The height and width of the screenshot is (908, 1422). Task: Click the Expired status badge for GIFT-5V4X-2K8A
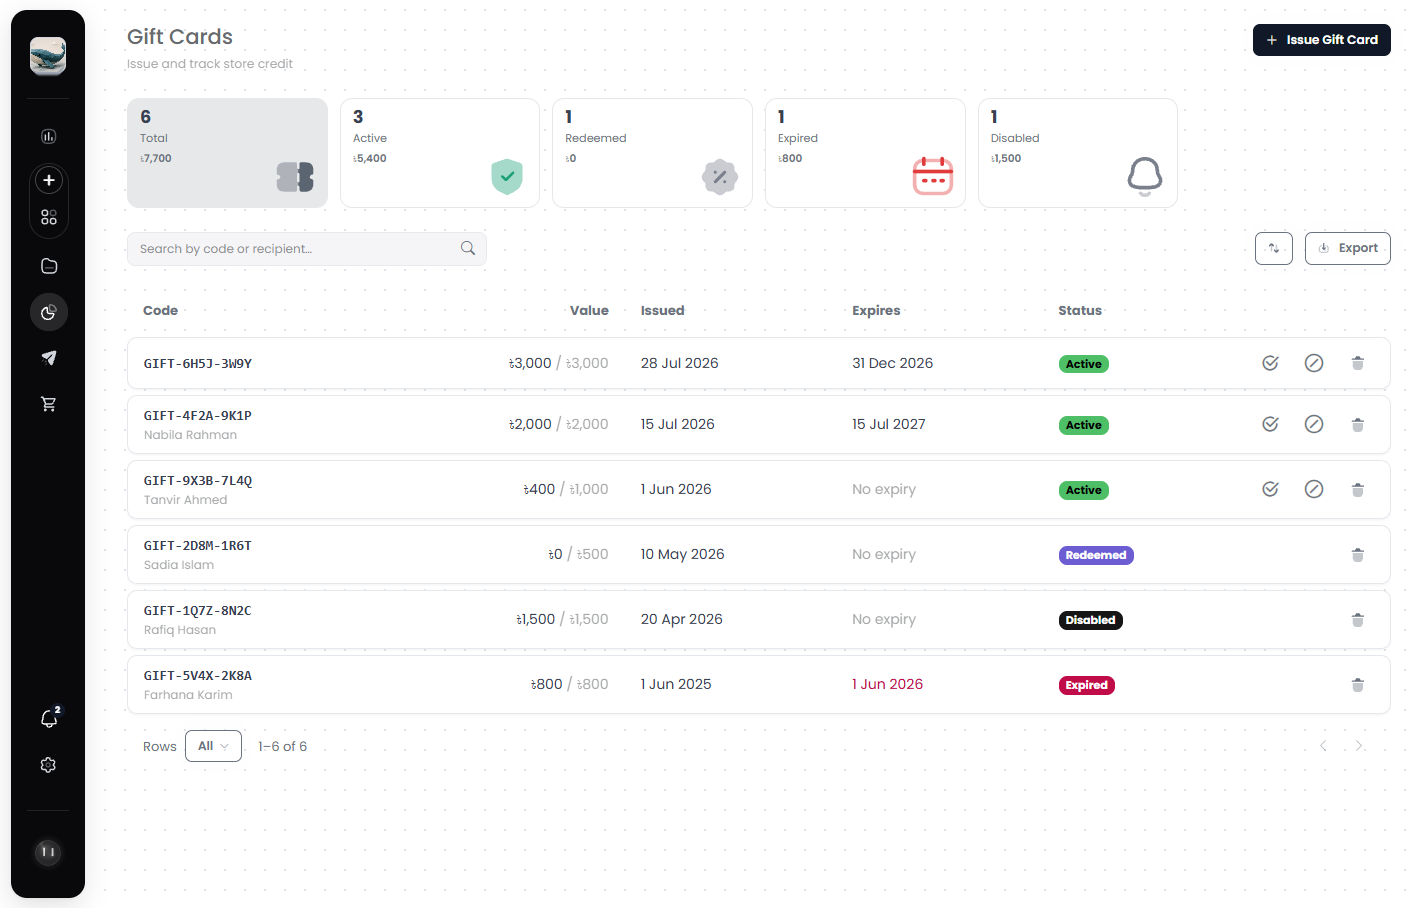(x=1087, y=685)
